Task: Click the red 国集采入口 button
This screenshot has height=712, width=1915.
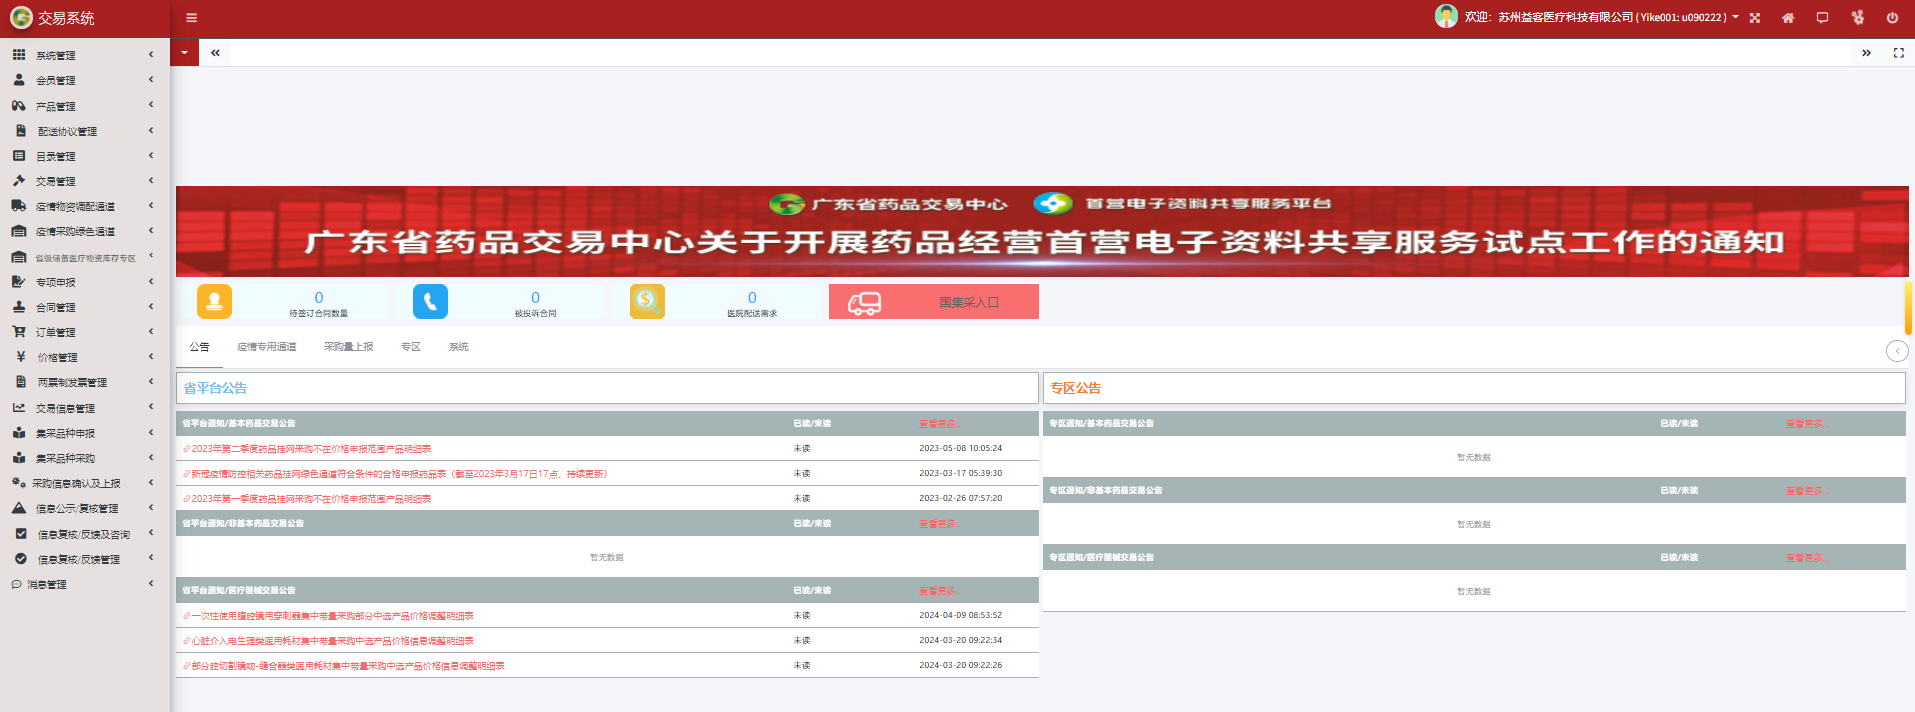Action: coord(934,302)
